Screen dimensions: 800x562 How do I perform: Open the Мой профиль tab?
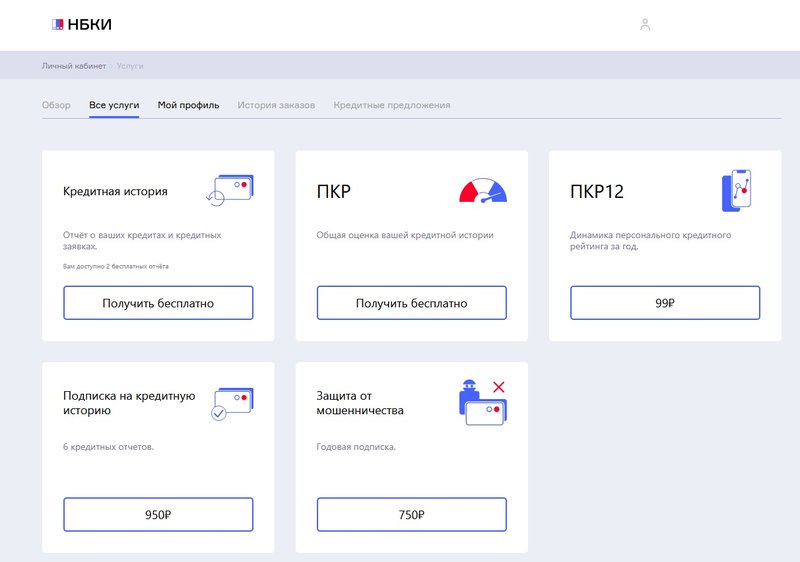click(188, 105)
